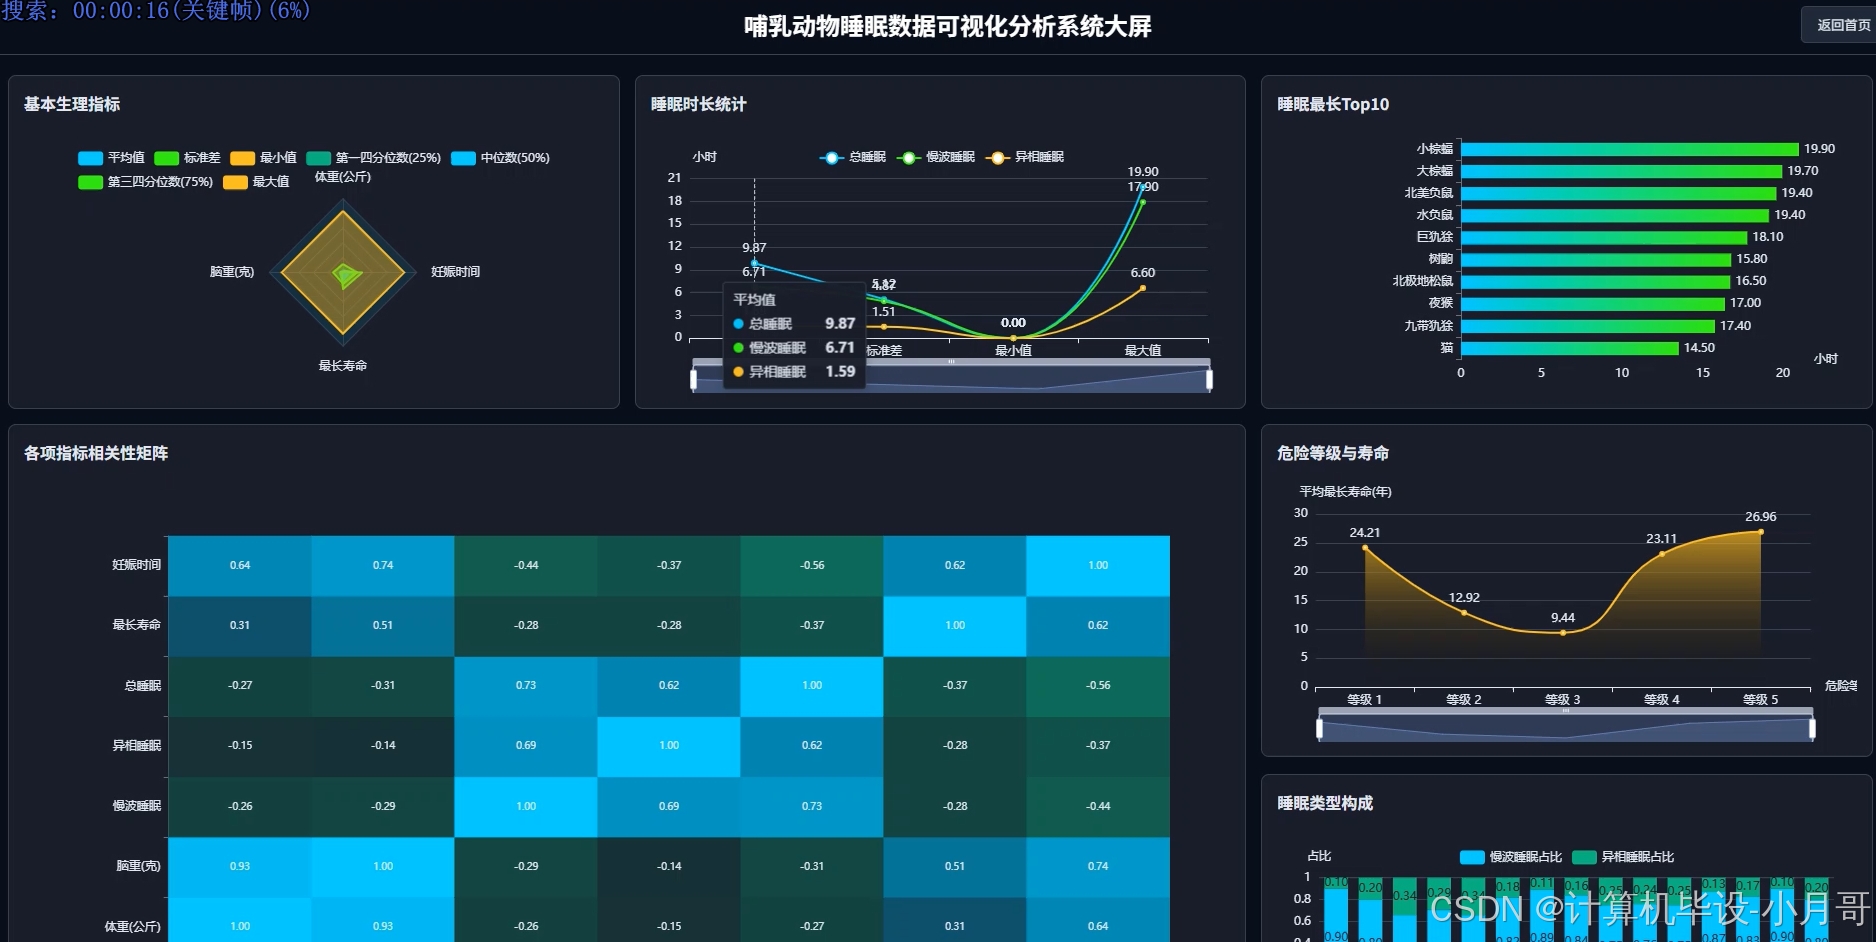Click the 1.00 cell in 最长寿命 row

[x=955, y=626]
